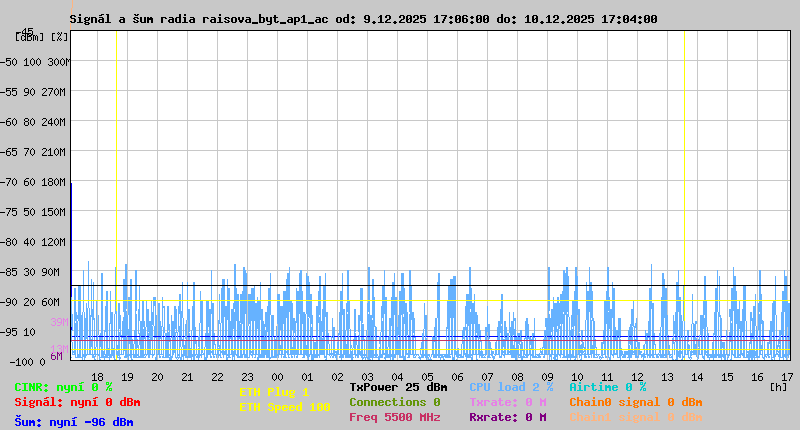This screenshot has height=430, width=800.
Task: Click the CINR legend label
Action: pos(63,387)
